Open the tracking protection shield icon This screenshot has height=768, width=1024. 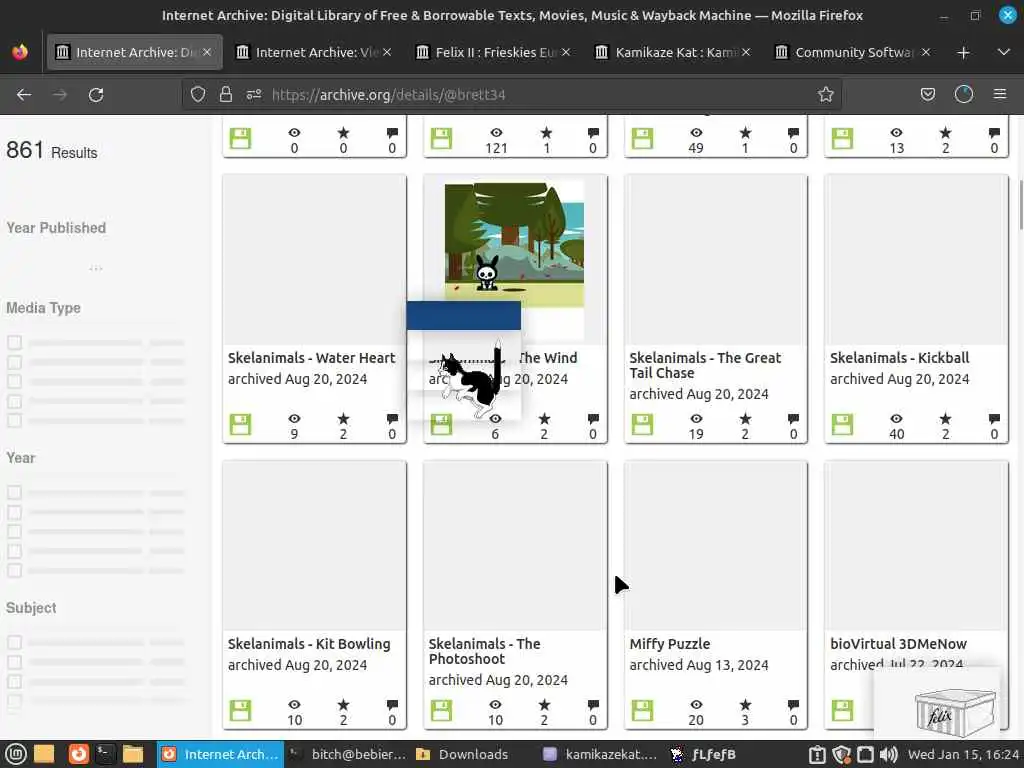point(198,95)
